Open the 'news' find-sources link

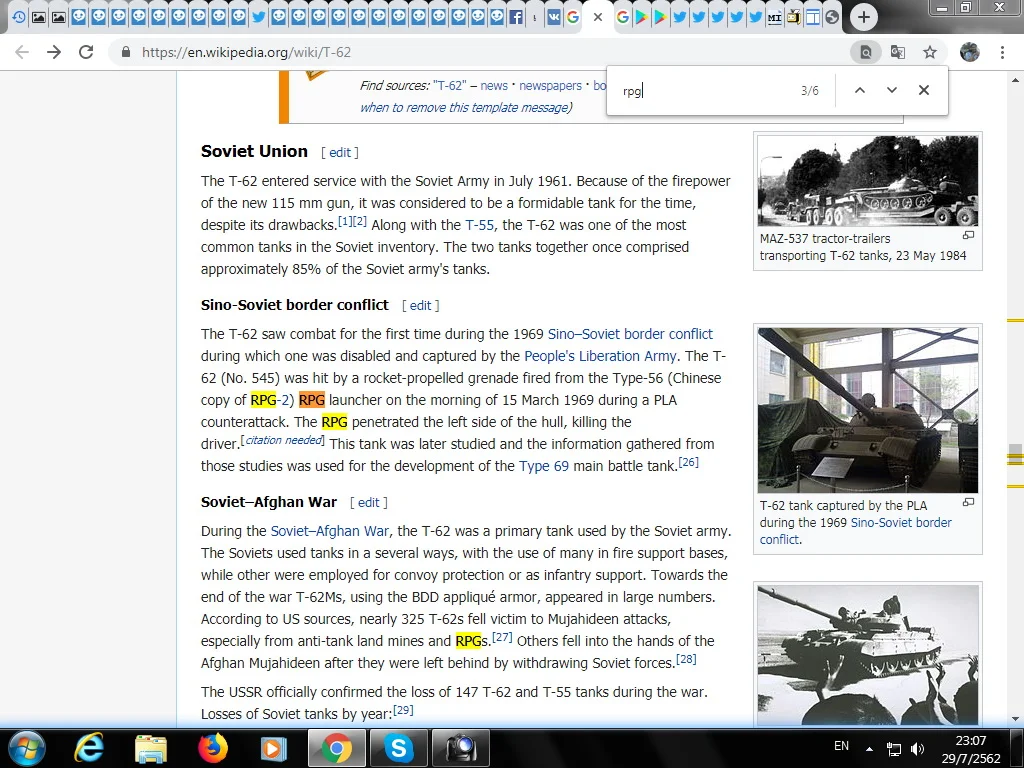pos(494,86)
